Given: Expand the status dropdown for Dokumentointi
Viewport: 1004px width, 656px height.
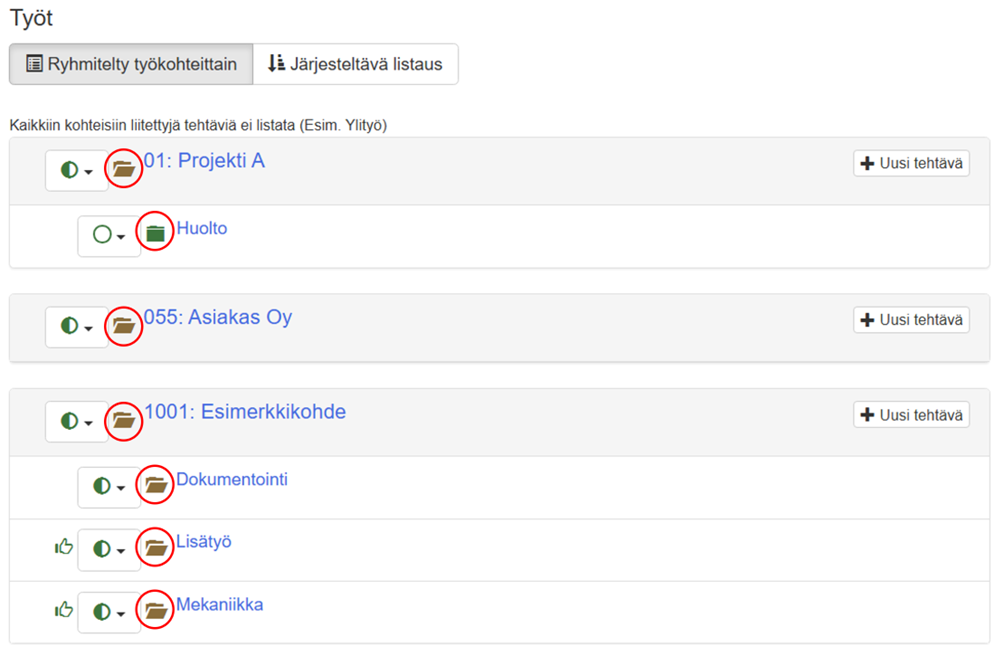Looking at the screenshot, I should click(x=109, y=487).
